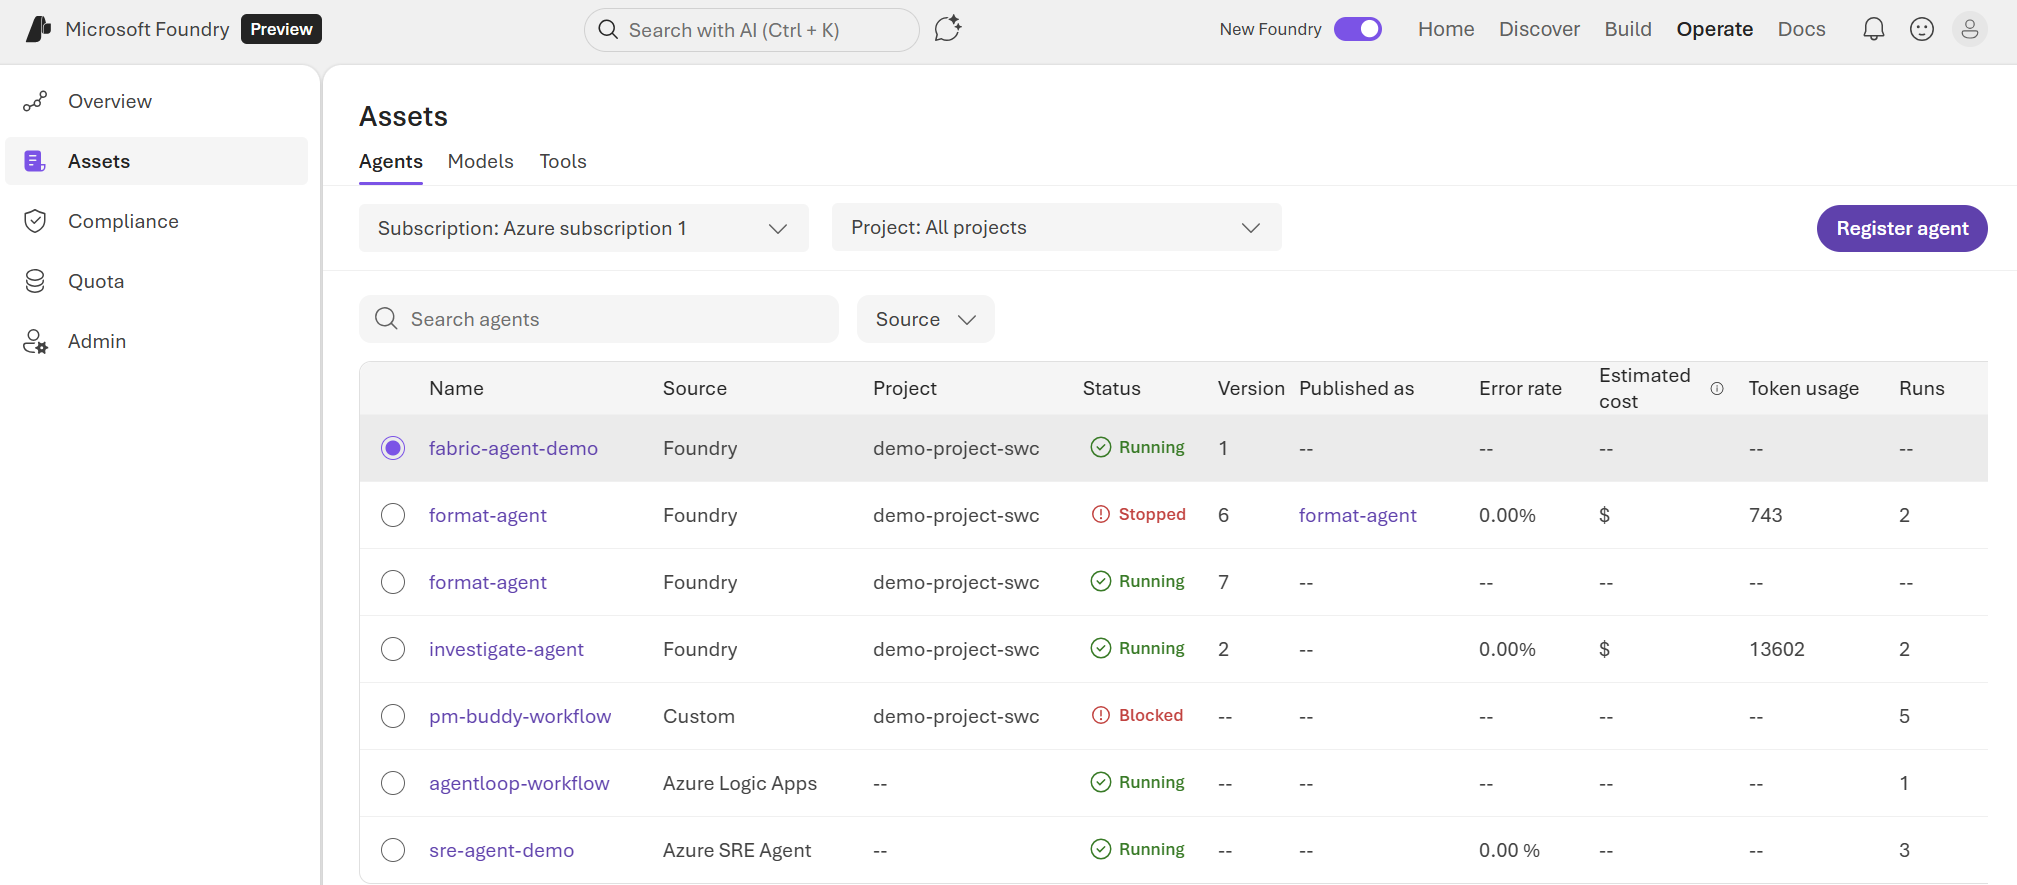
Task: Open the fabric-agent-demo agent link
Action: pyautogui.click(x=513, y=448)
